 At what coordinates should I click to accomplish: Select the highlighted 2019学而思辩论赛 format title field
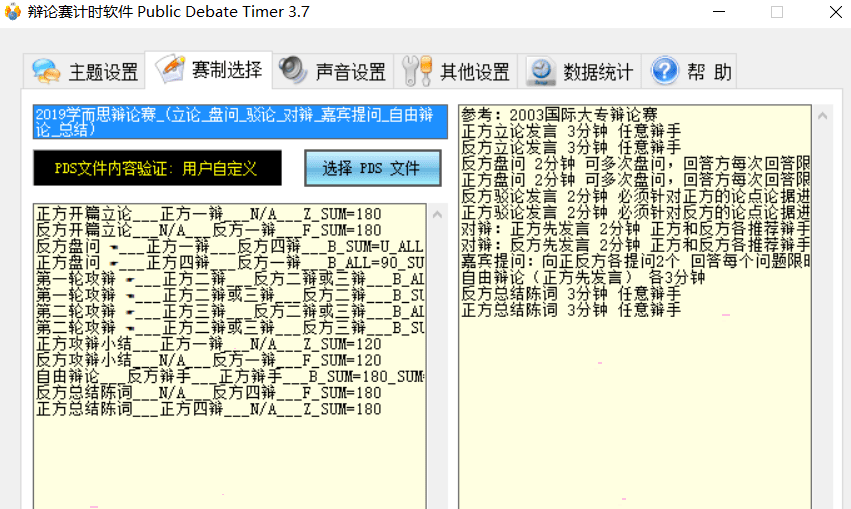[240, 122]
